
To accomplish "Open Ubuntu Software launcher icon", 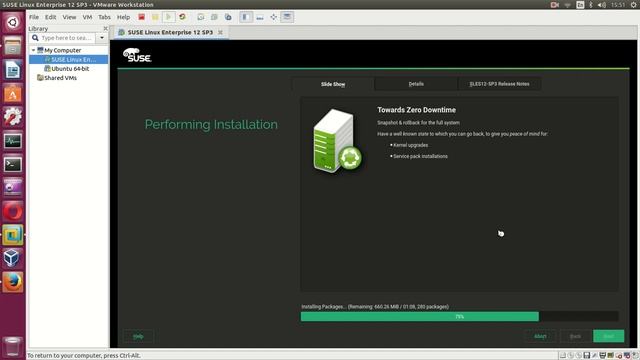I will (x=13, y=93).
